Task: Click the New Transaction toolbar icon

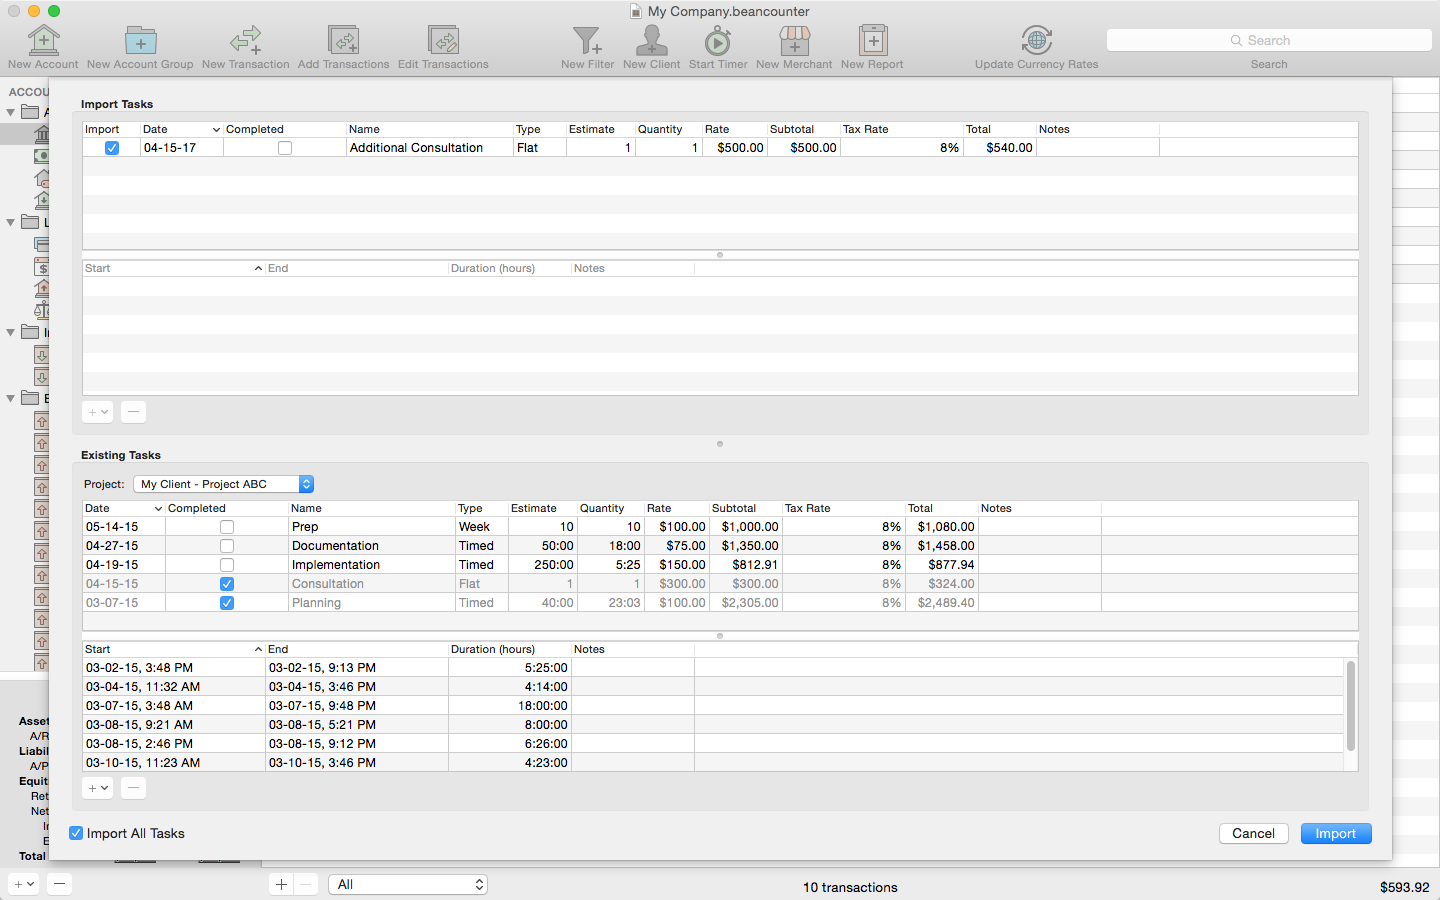Action: (245, 41)
